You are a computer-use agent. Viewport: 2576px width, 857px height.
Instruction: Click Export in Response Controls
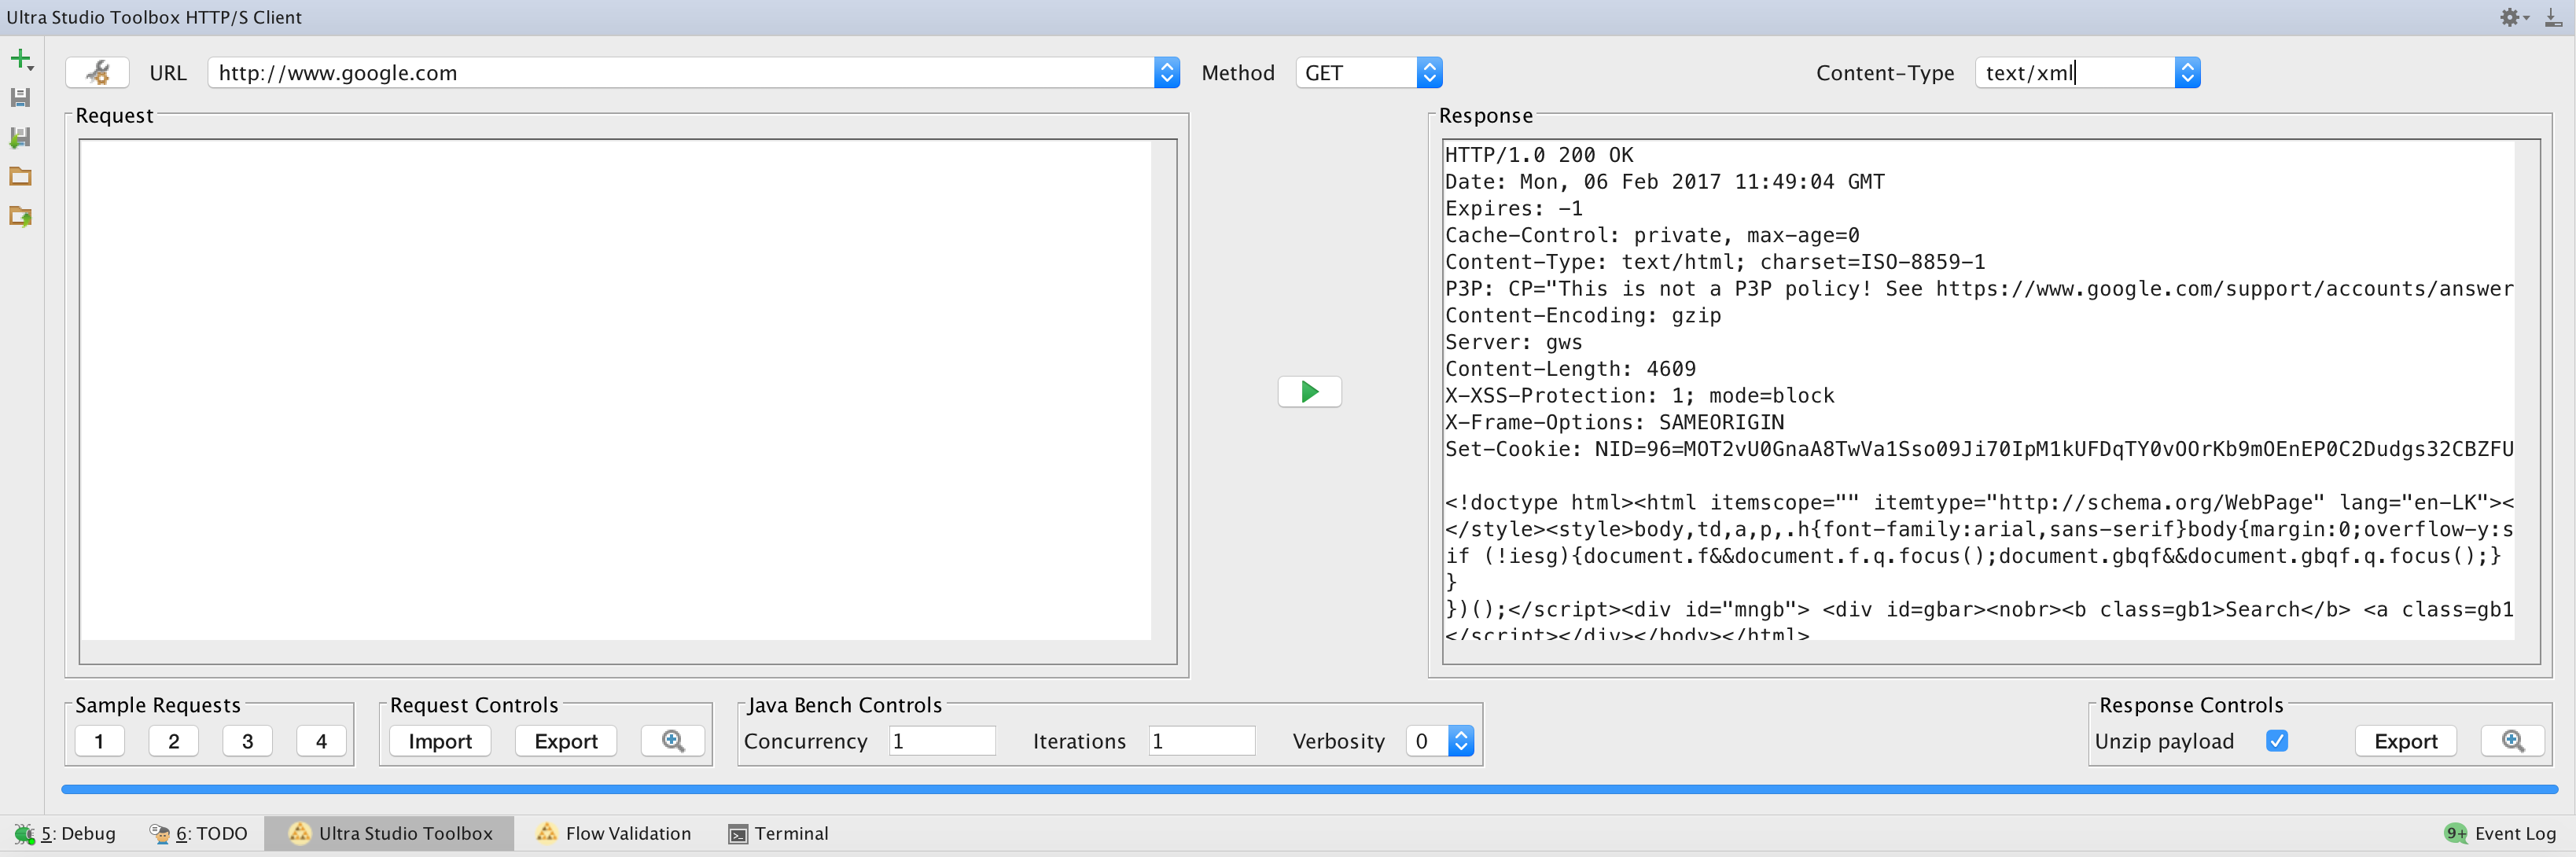[x=2406, y=741]
